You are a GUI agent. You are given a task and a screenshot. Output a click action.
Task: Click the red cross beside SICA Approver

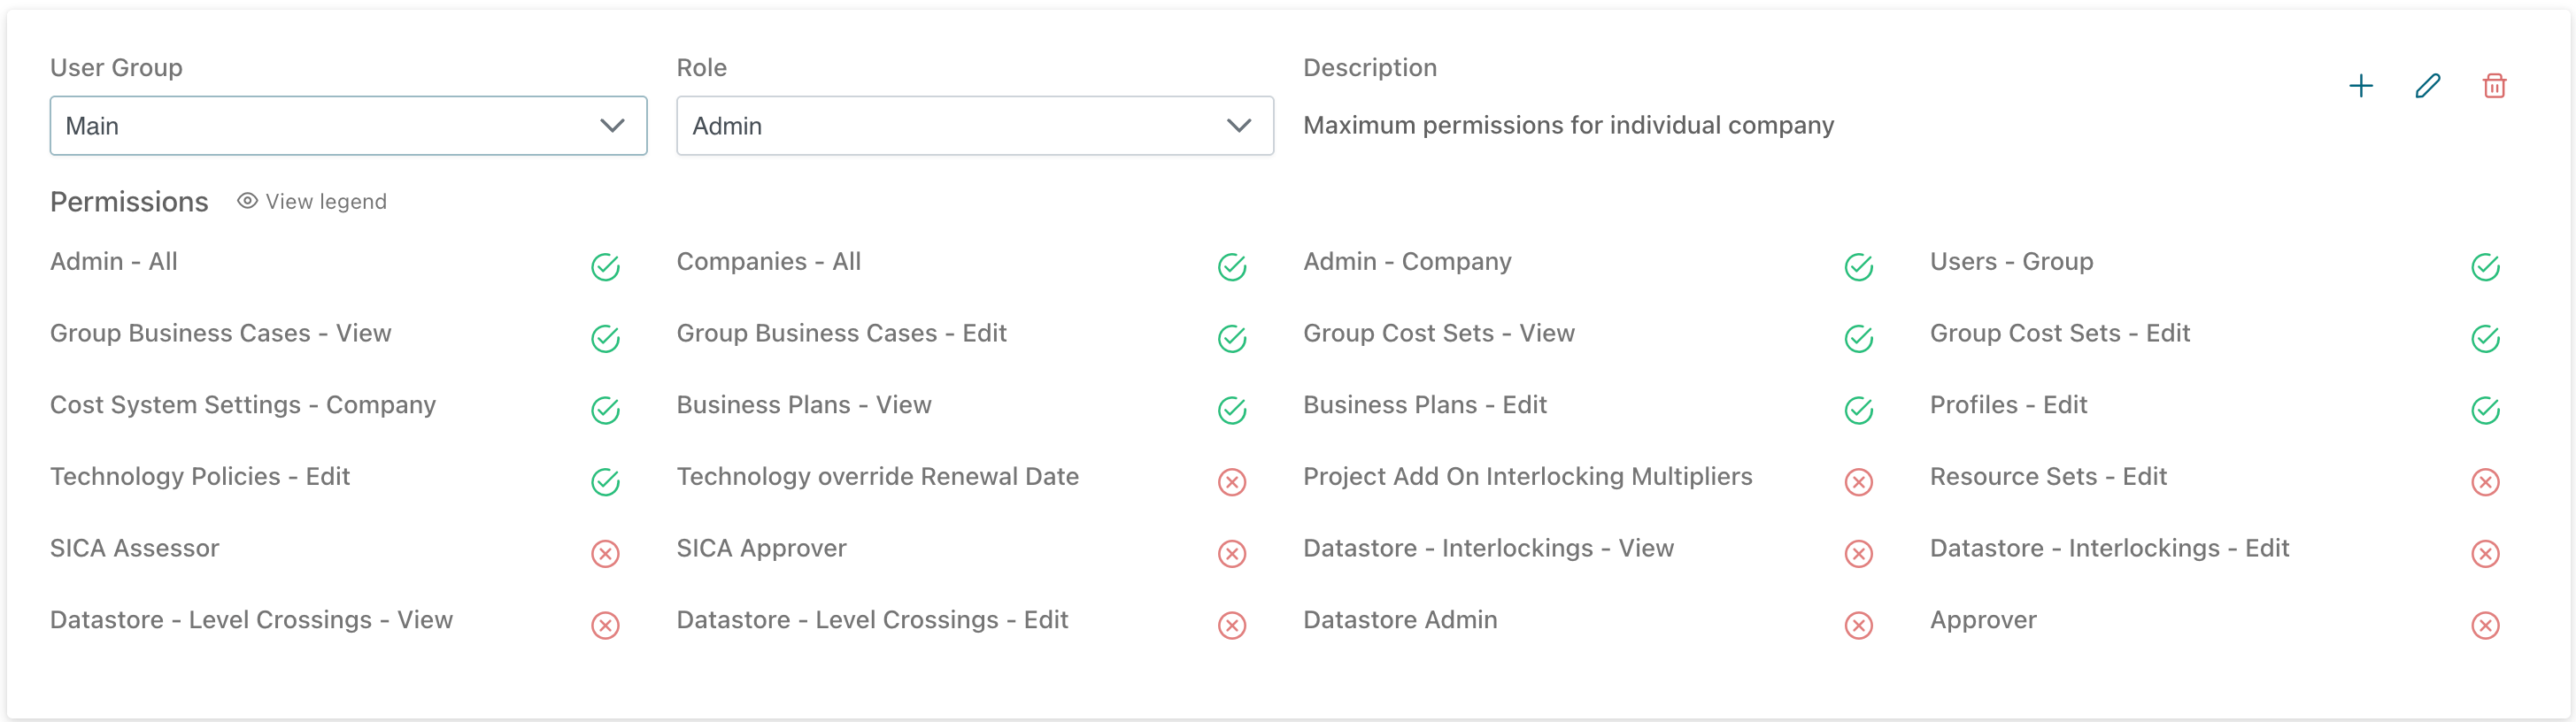click(x=1232, y=554)
